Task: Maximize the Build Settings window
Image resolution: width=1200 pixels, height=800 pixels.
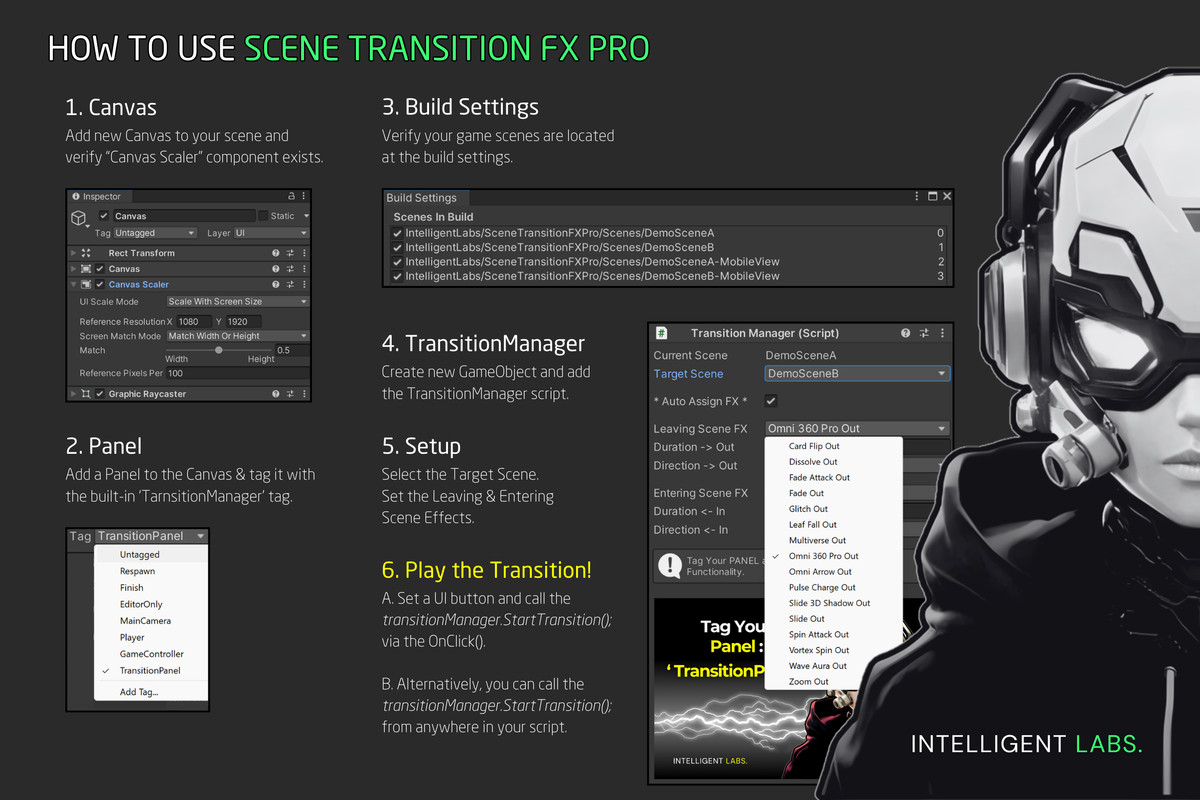Action: pos(932,197)
